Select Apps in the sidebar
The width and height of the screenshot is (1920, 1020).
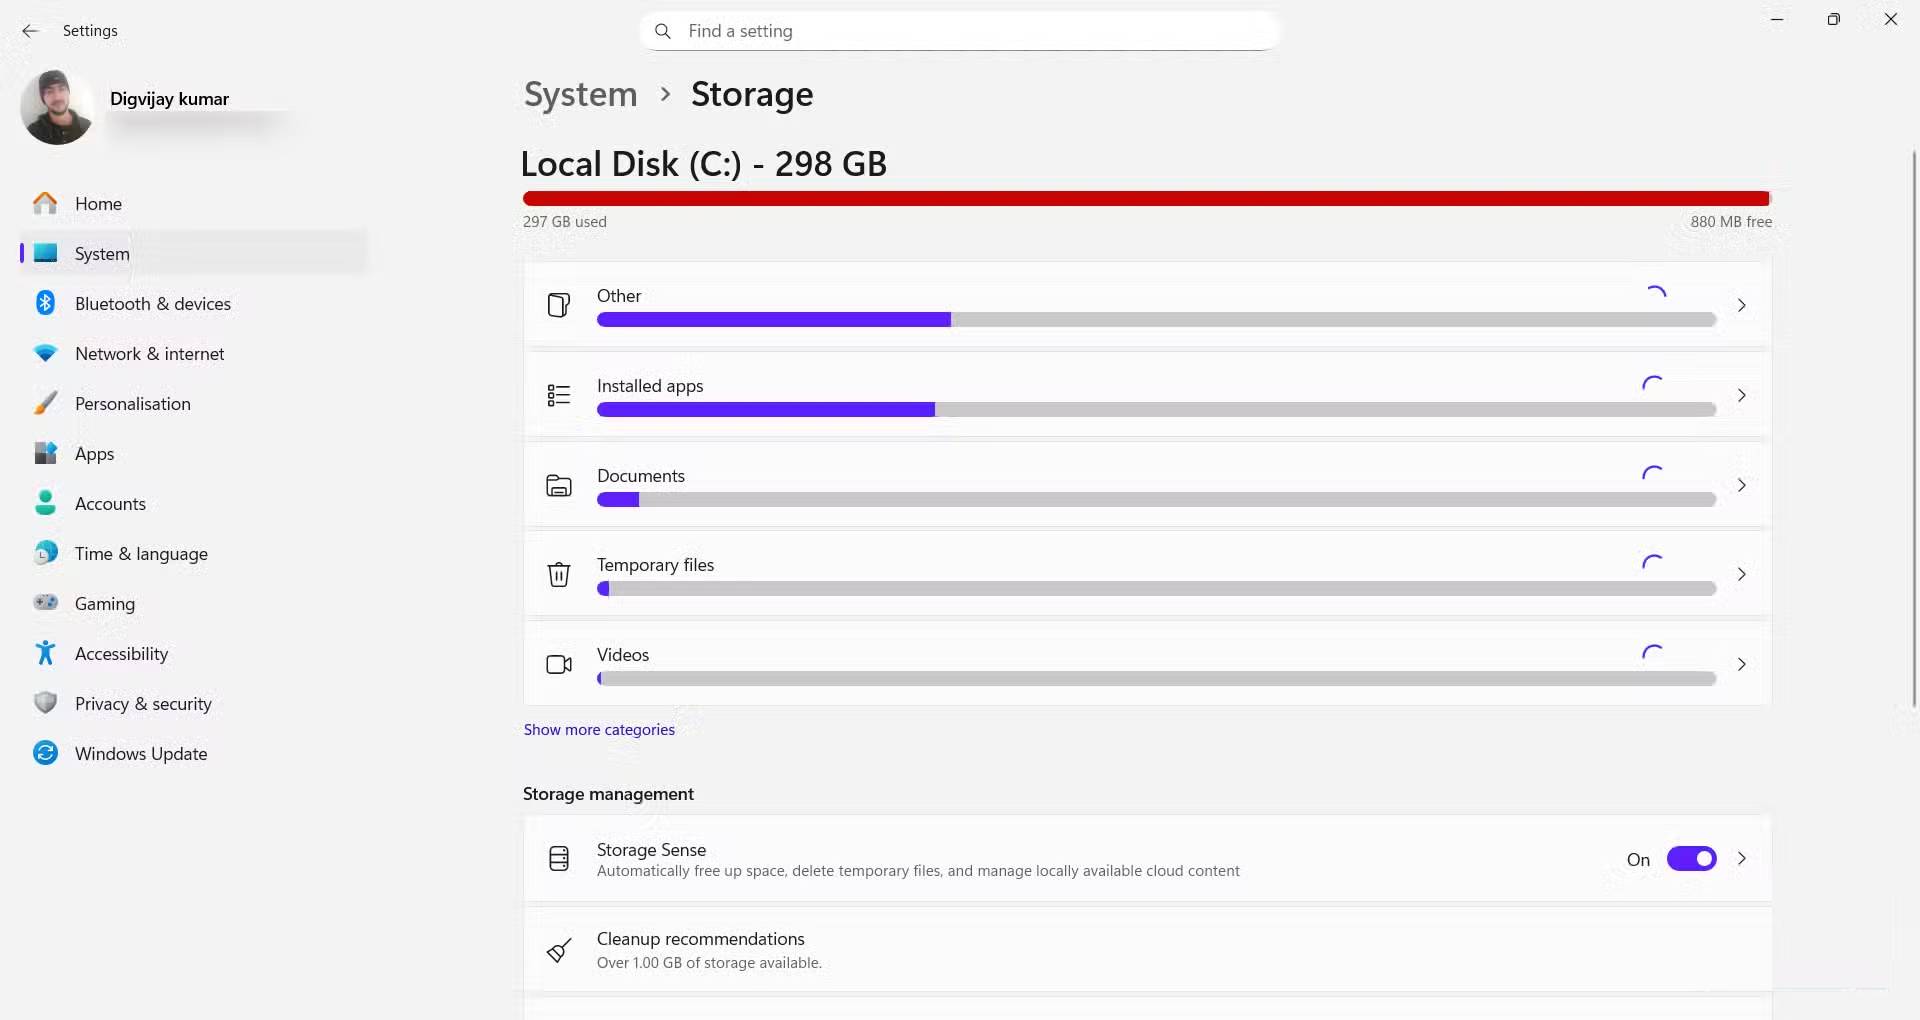(95, 454)
